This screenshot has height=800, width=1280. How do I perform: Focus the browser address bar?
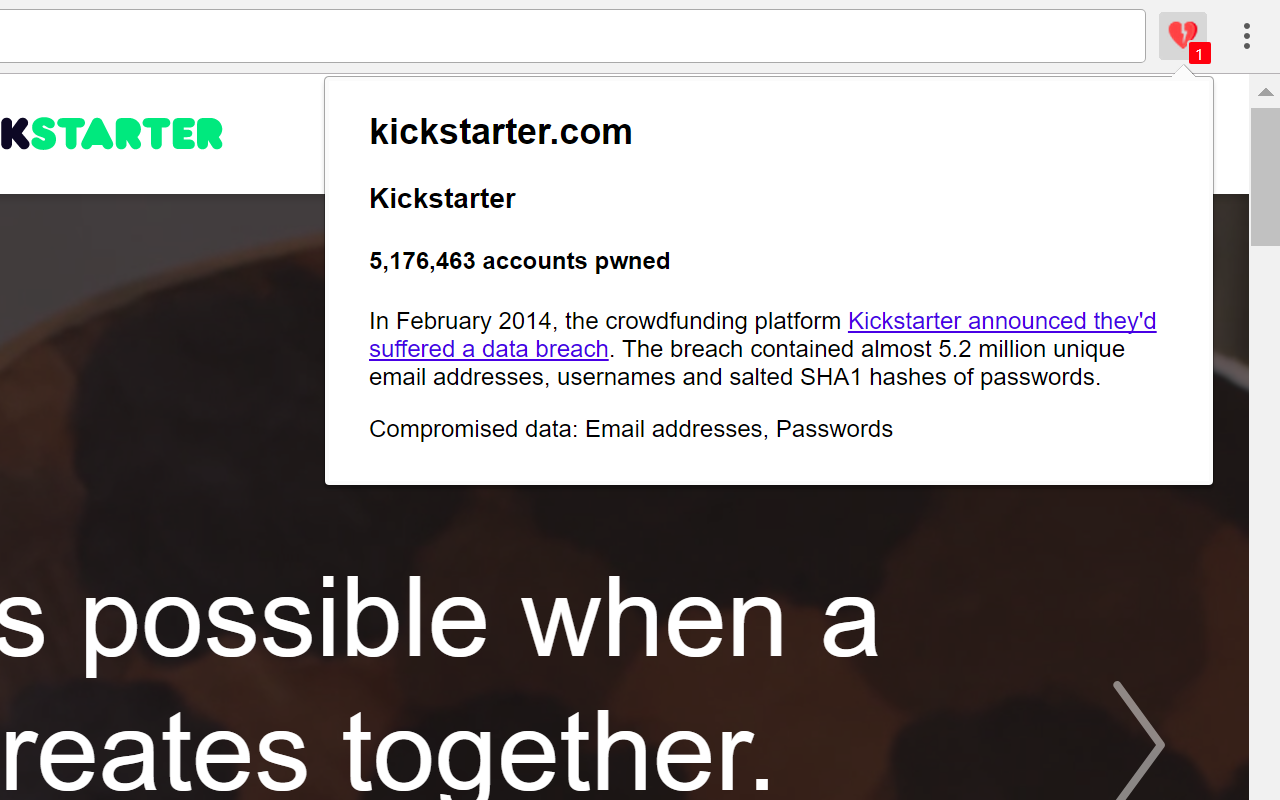(572, 36)
